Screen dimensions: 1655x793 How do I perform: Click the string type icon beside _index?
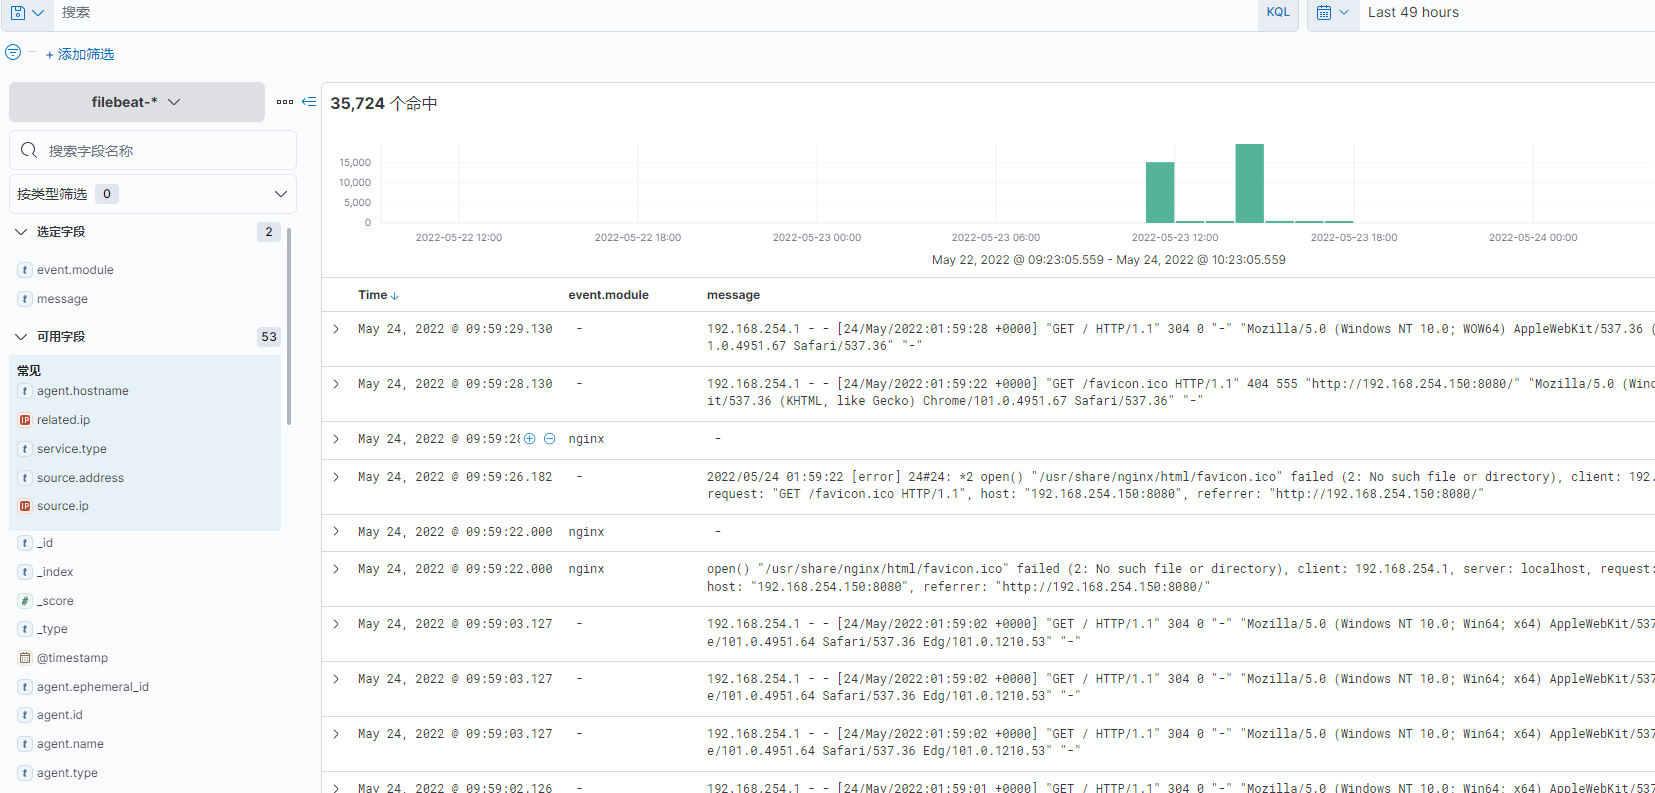tap(25, 572)
